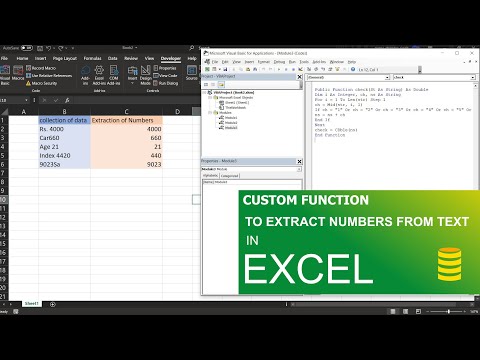This screenshot has height=360, width=480.
Task: Open the Excel search magnifier
Action: 192,48
